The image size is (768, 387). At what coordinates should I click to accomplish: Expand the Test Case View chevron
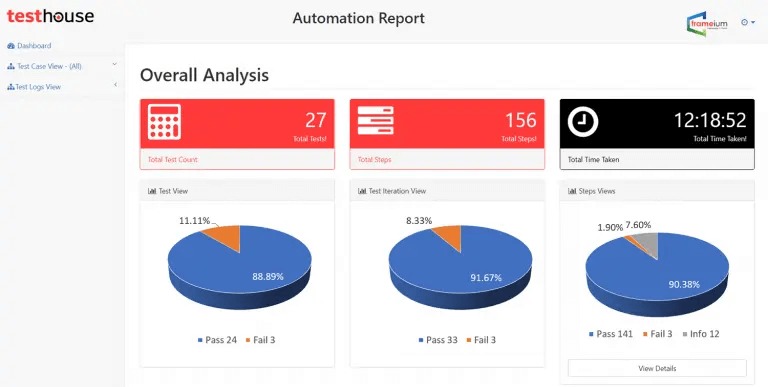click(x=115, y=64)
